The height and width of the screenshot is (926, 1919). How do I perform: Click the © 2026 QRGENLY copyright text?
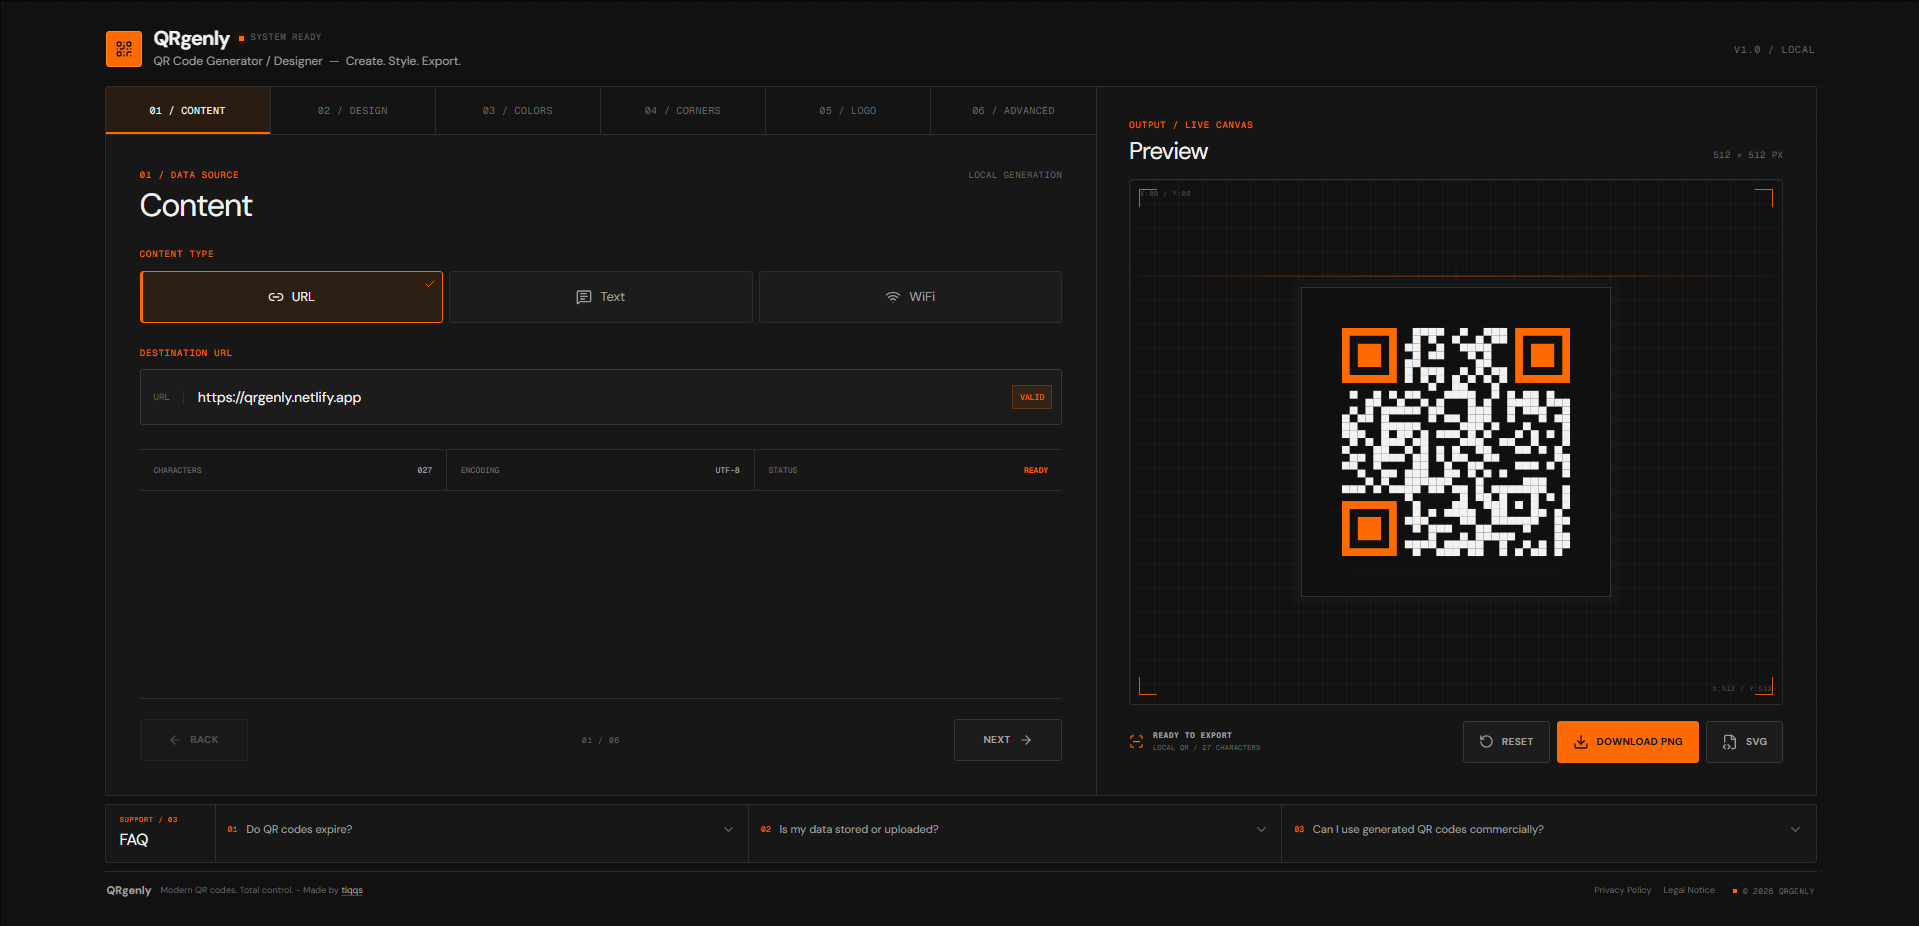pyautogui.click(x=1778, y=891)
